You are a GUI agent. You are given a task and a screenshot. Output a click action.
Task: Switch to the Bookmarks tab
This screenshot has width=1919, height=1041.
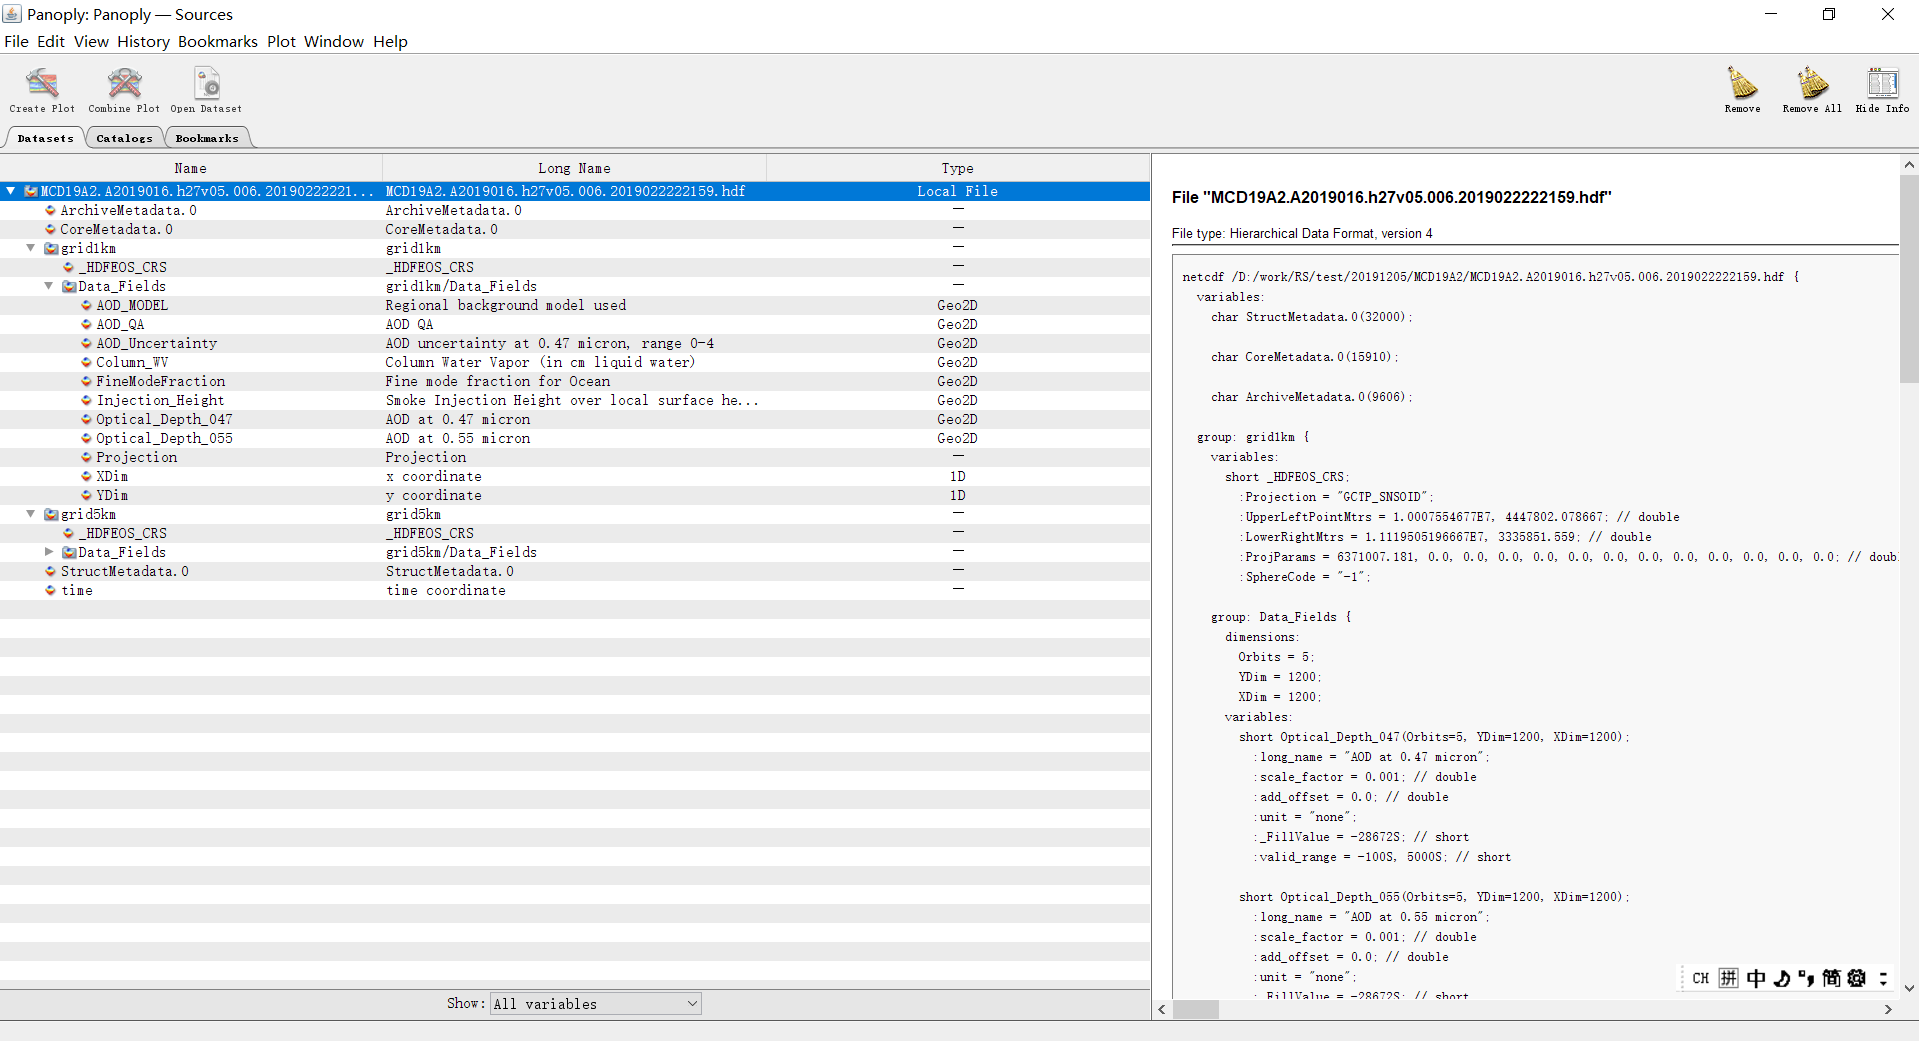206,137
